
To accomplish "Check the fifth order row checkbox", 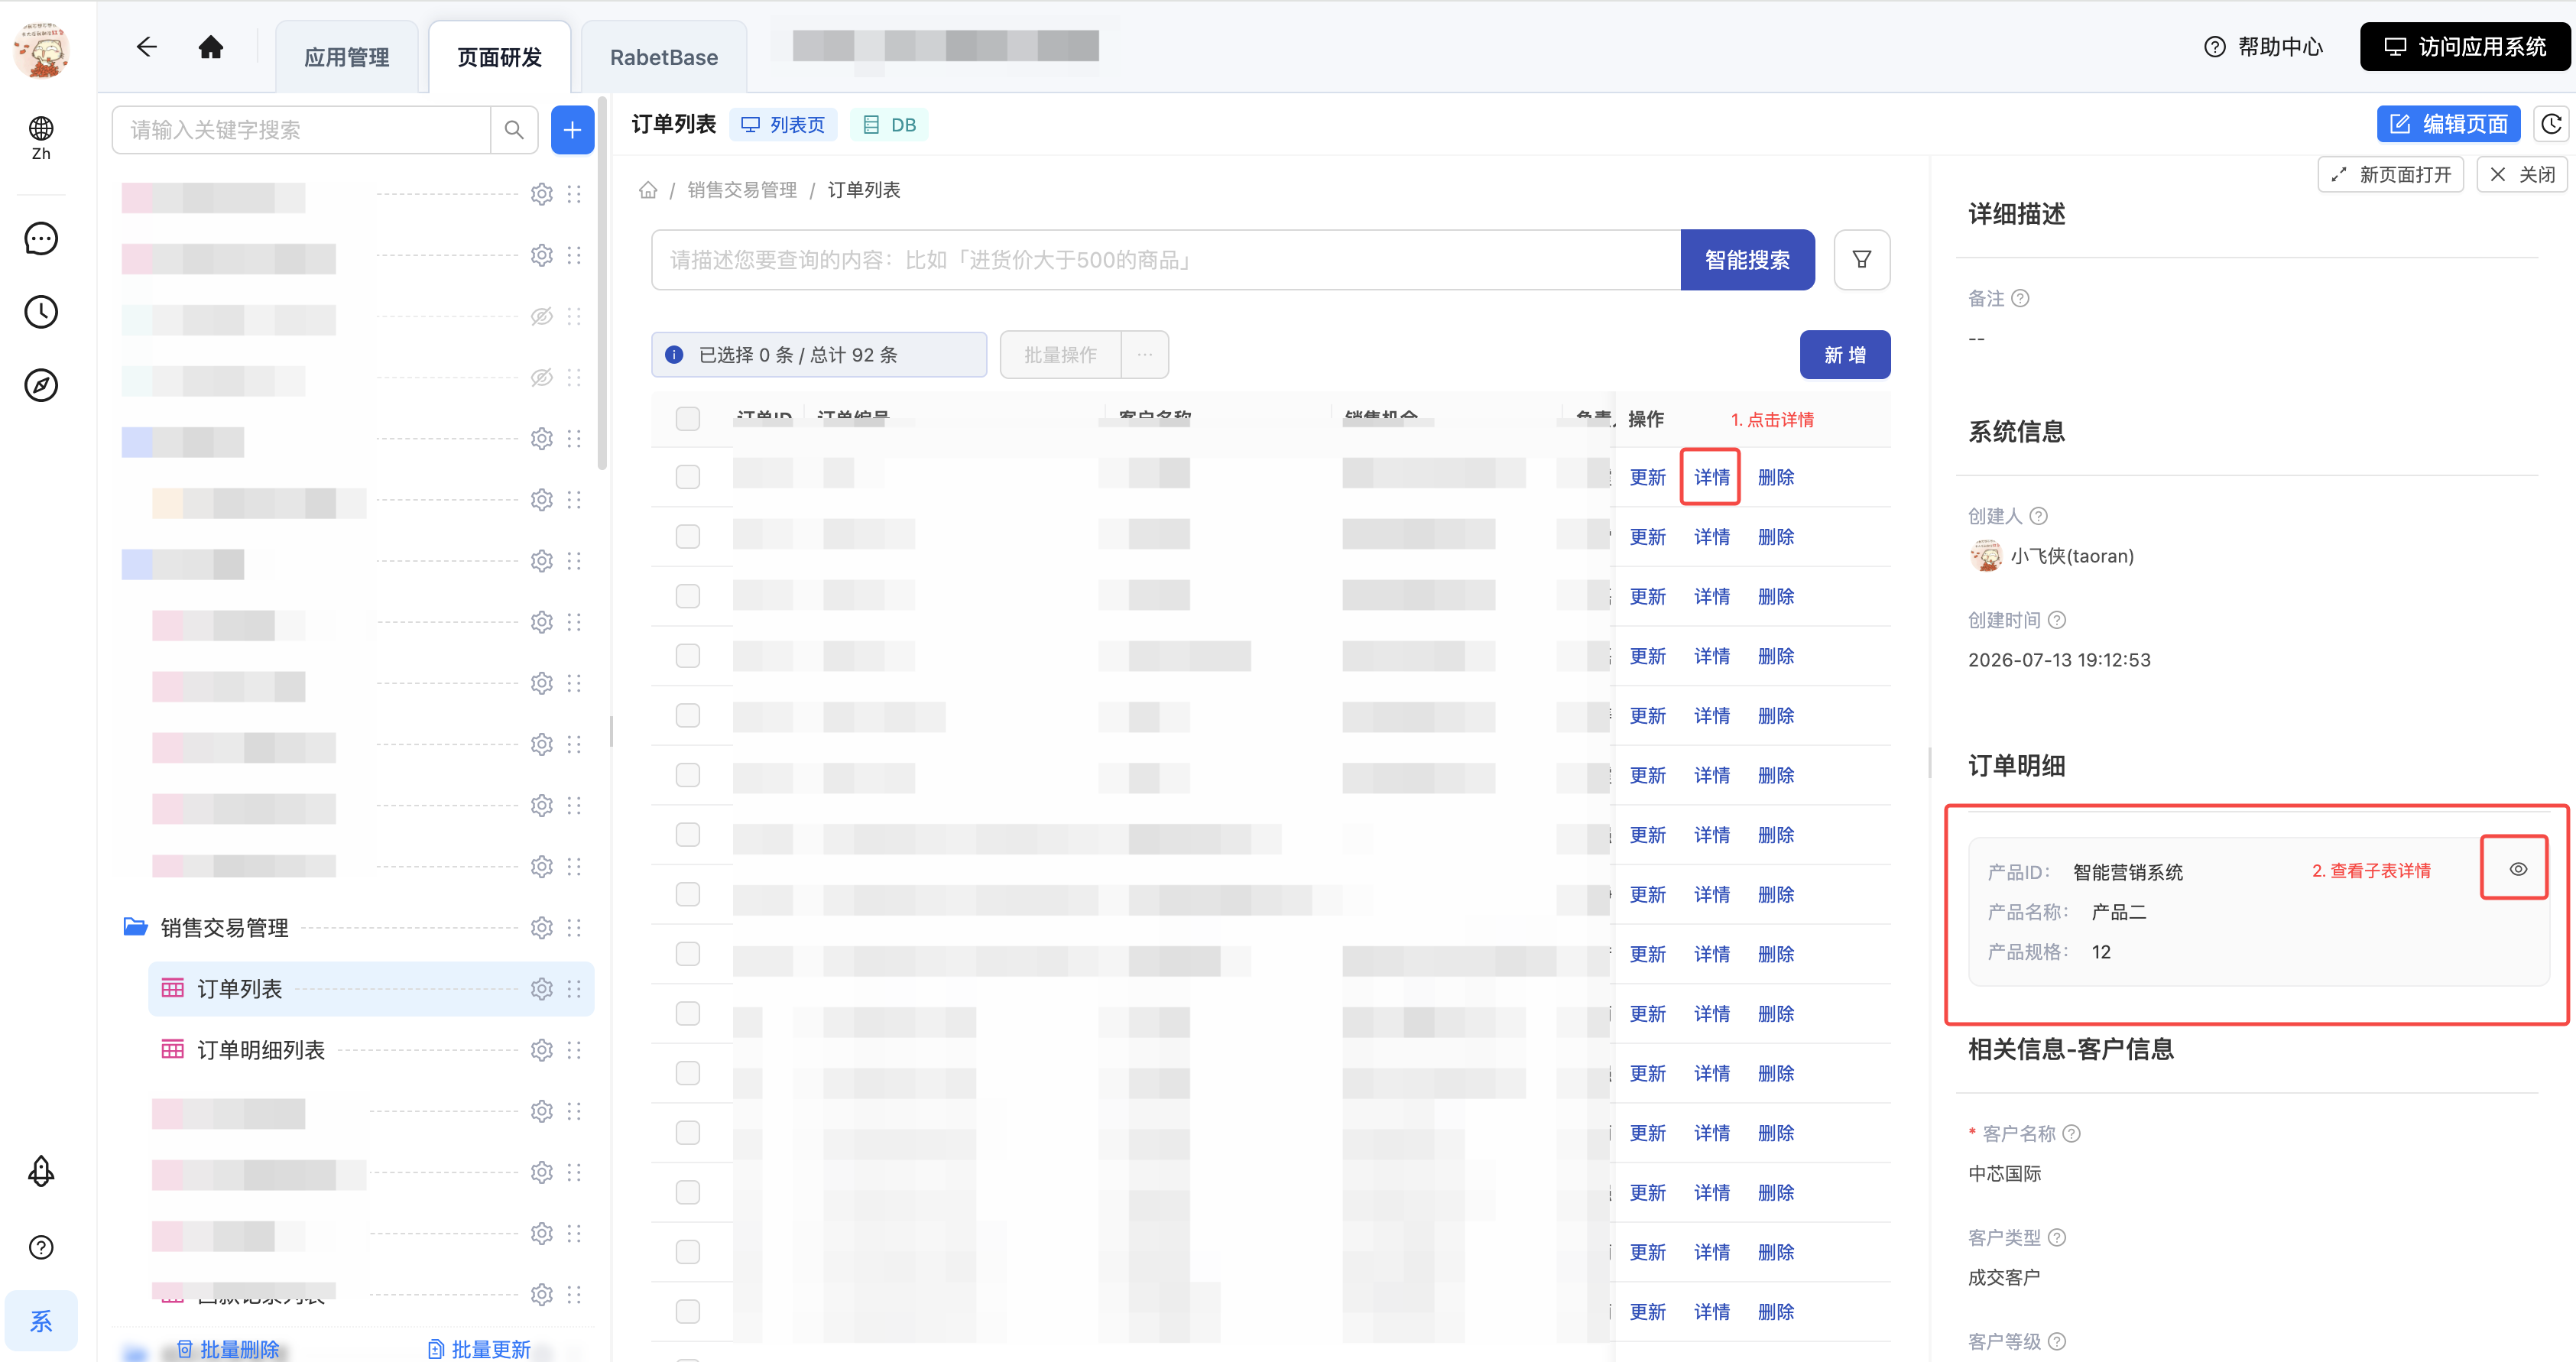I will 688,716.
